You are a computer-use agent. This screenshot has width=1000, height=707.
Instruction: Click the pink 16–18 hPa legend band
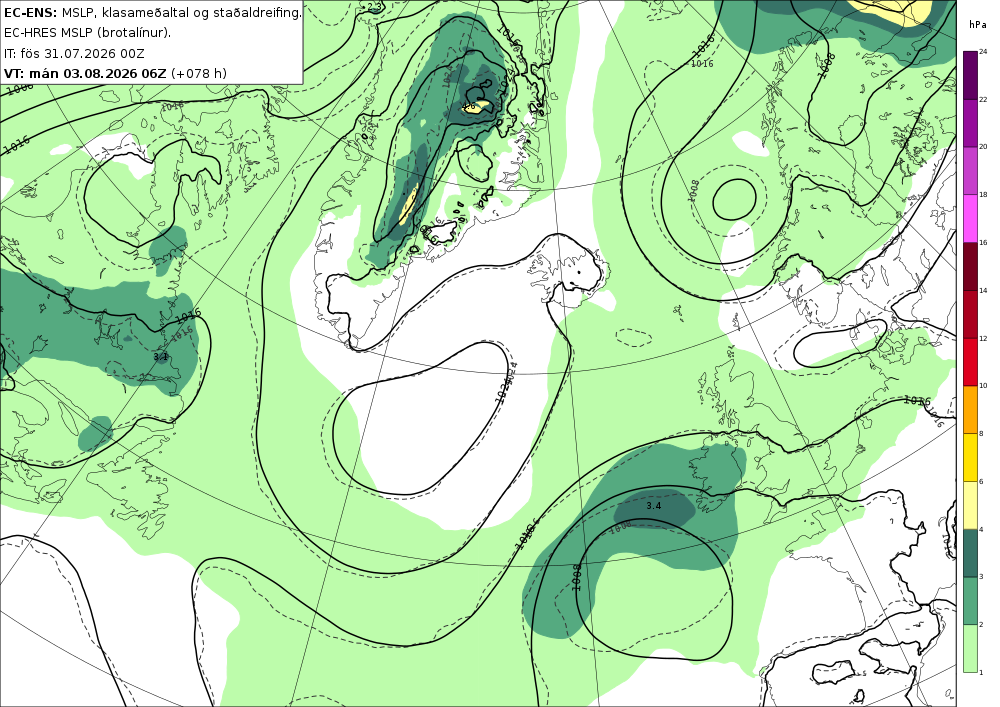tap(970, 218)
